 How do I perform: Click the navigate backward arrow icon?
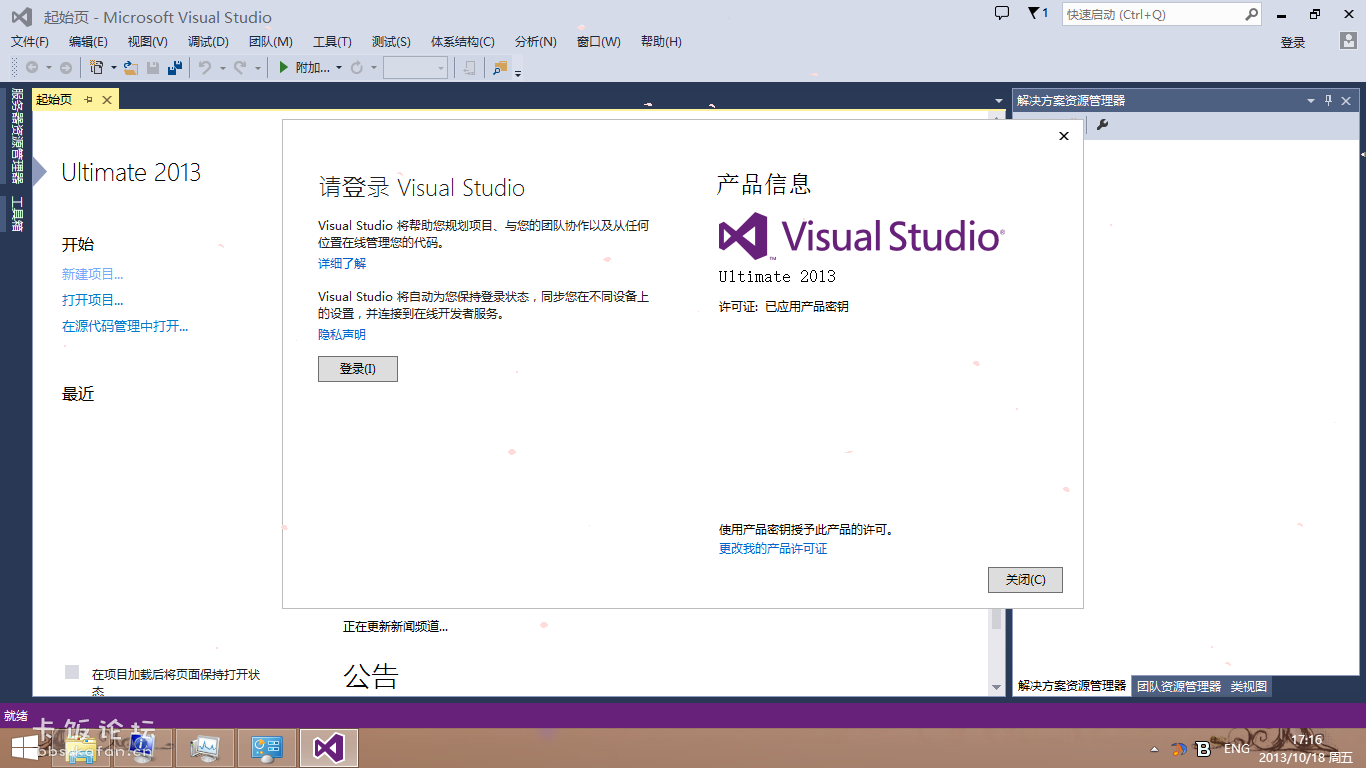point(32,68)
